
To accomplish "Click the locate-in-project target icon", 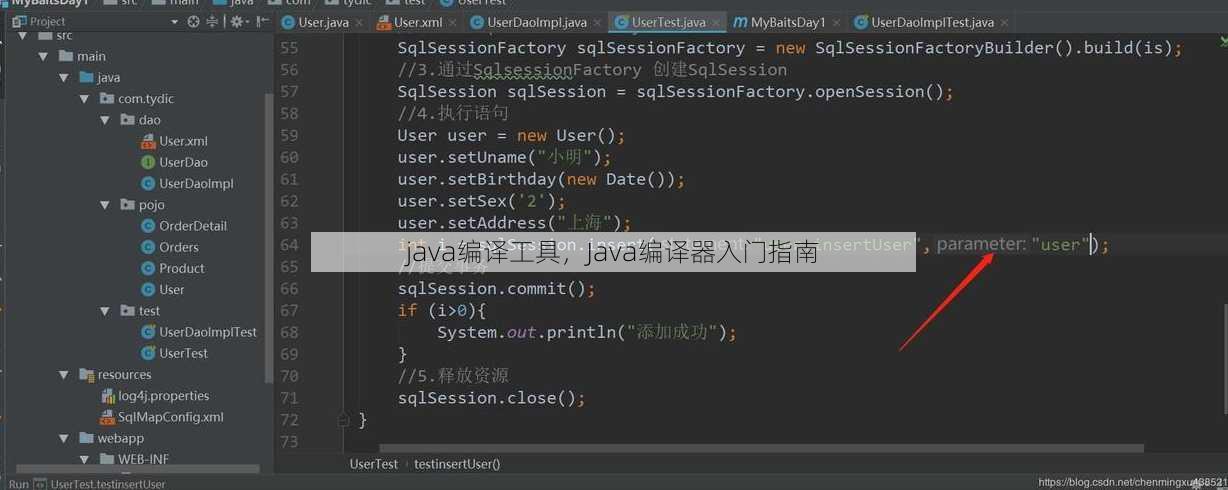I will click(x=194, y=21).
